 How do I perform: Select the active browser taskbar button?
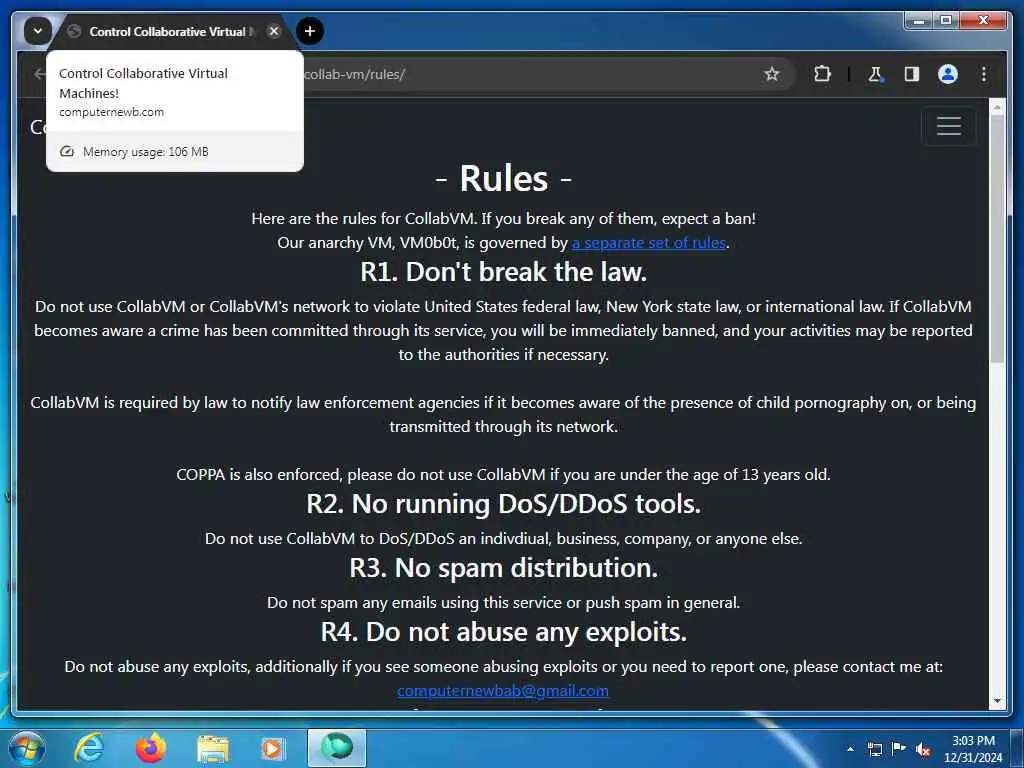(x=337, y=748)
